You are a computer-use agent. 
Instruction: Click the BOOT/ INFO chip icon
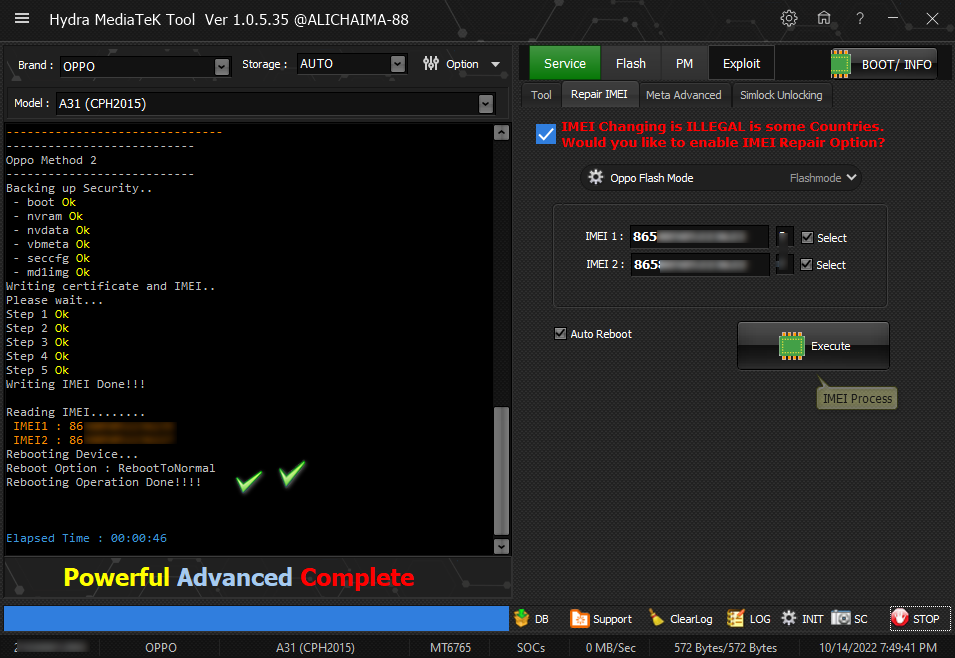pos(840,64)
